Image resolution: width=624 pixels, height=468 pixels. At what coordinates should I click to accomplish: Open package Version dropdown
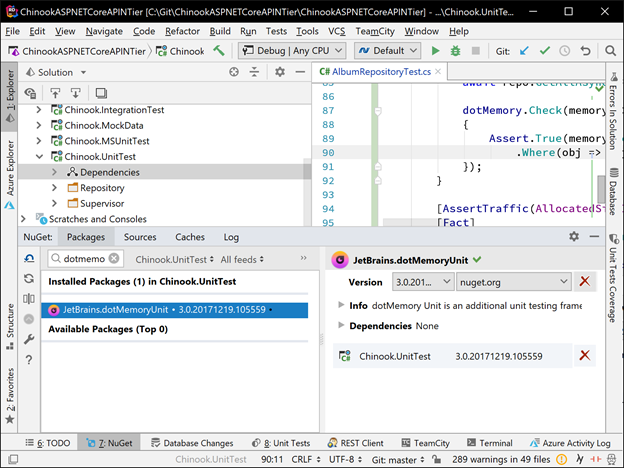(423, 282)
